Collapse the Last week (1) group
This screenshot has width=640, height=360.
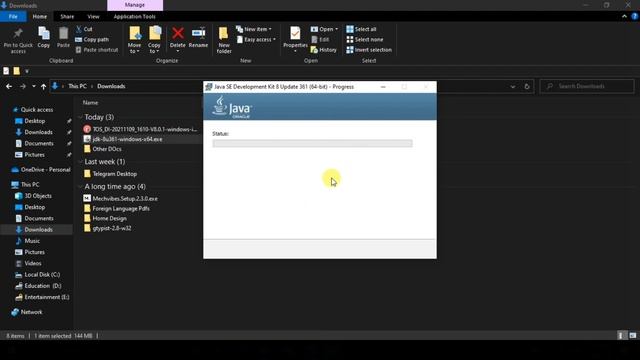tap(80, 162)
